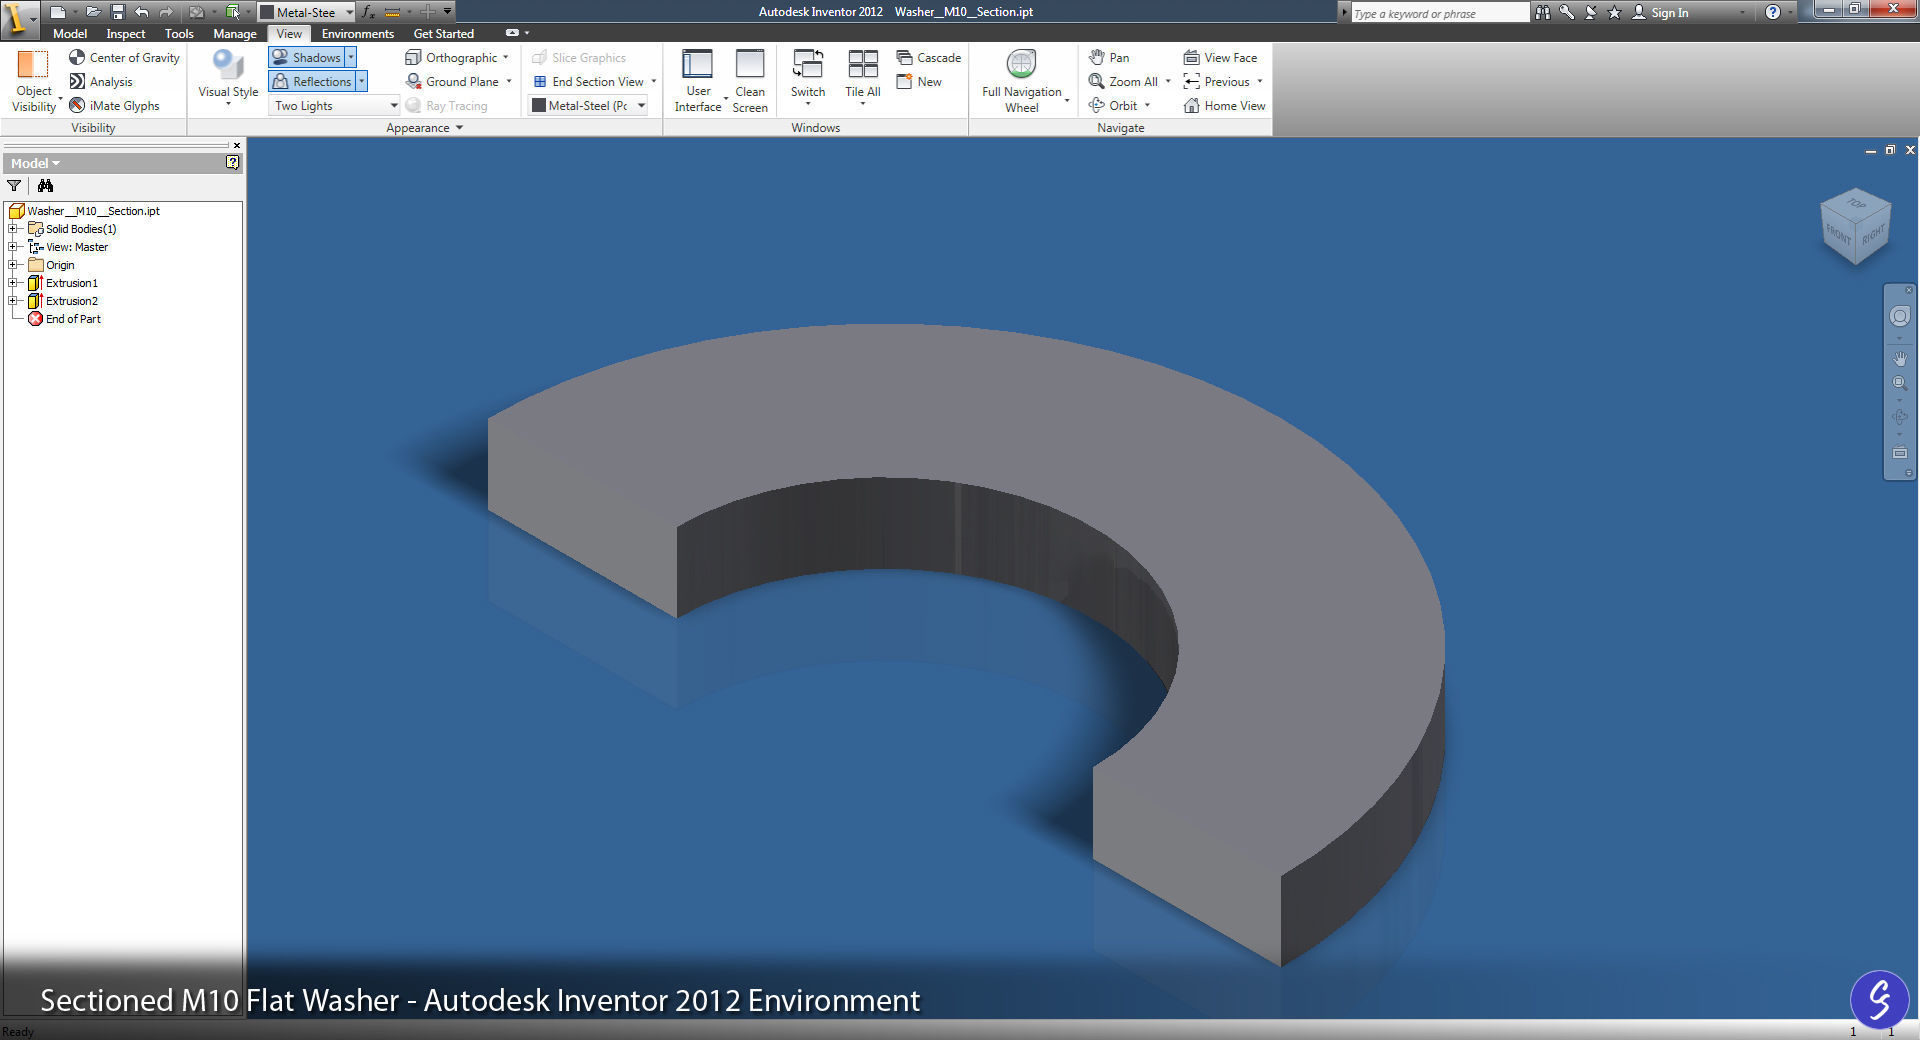Image resolution: width=1920 pixels, height=1040 pixels.
Task: Switch to the Get Started ribbon tab
Action: (x=444, y=33)
